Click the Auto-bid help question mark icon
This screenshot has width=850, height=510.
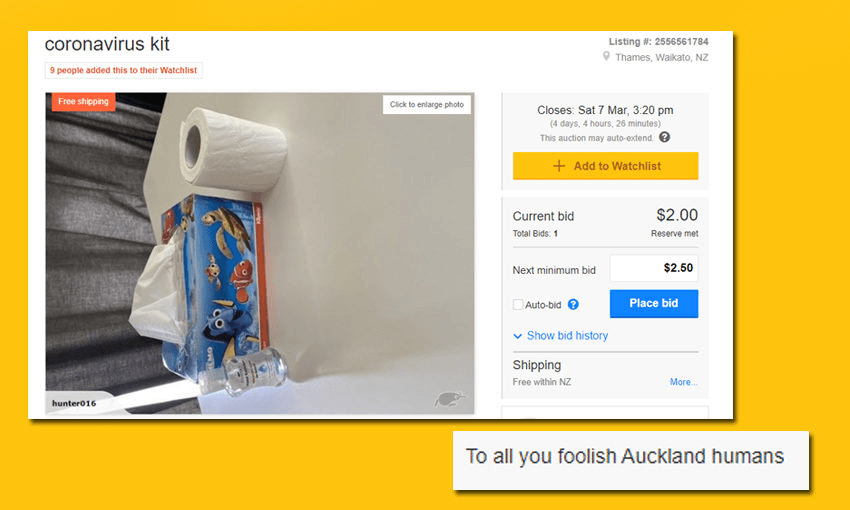pyautogui.click(x=573, y=304)
